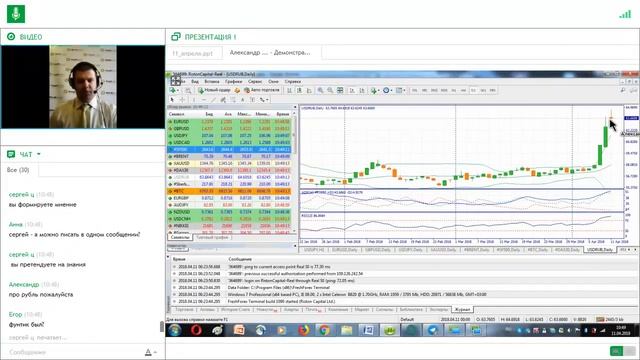
Task: Select candlestick chart display icon
Action: point(299,90)
